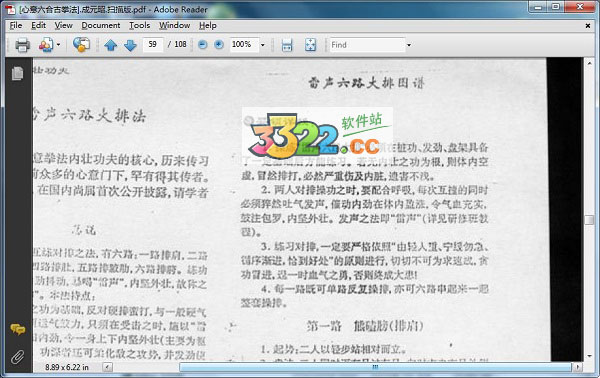The image size is (600, 378).
Task: Click the collaborate globe icon
Action: point(82,45)
